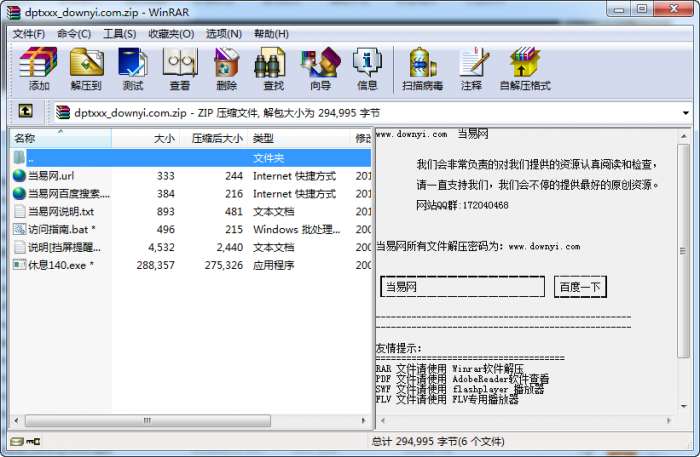Click file list scrollbar left arrow
Image resolution: width=700 pixels, height=457 pixels.
(x=17, y=420)
